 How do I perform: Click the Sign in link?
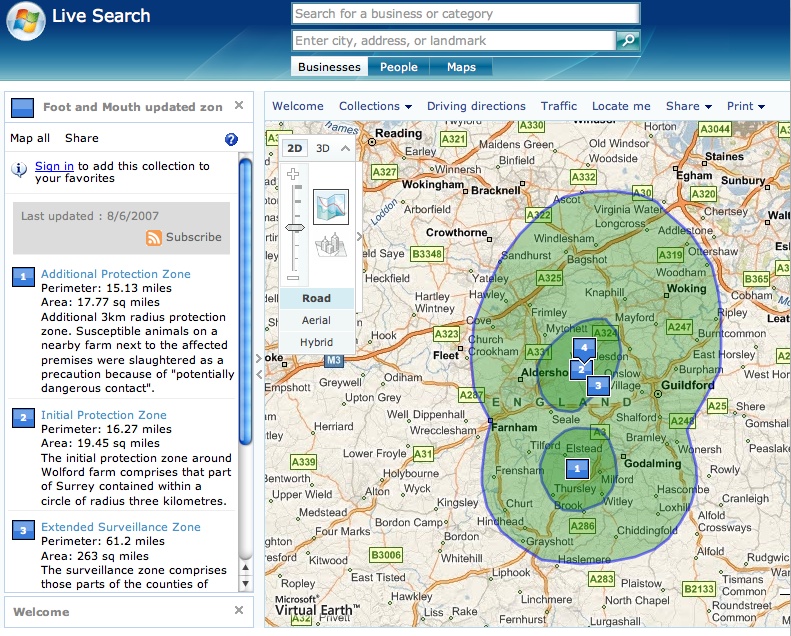[x=54, y=166]
